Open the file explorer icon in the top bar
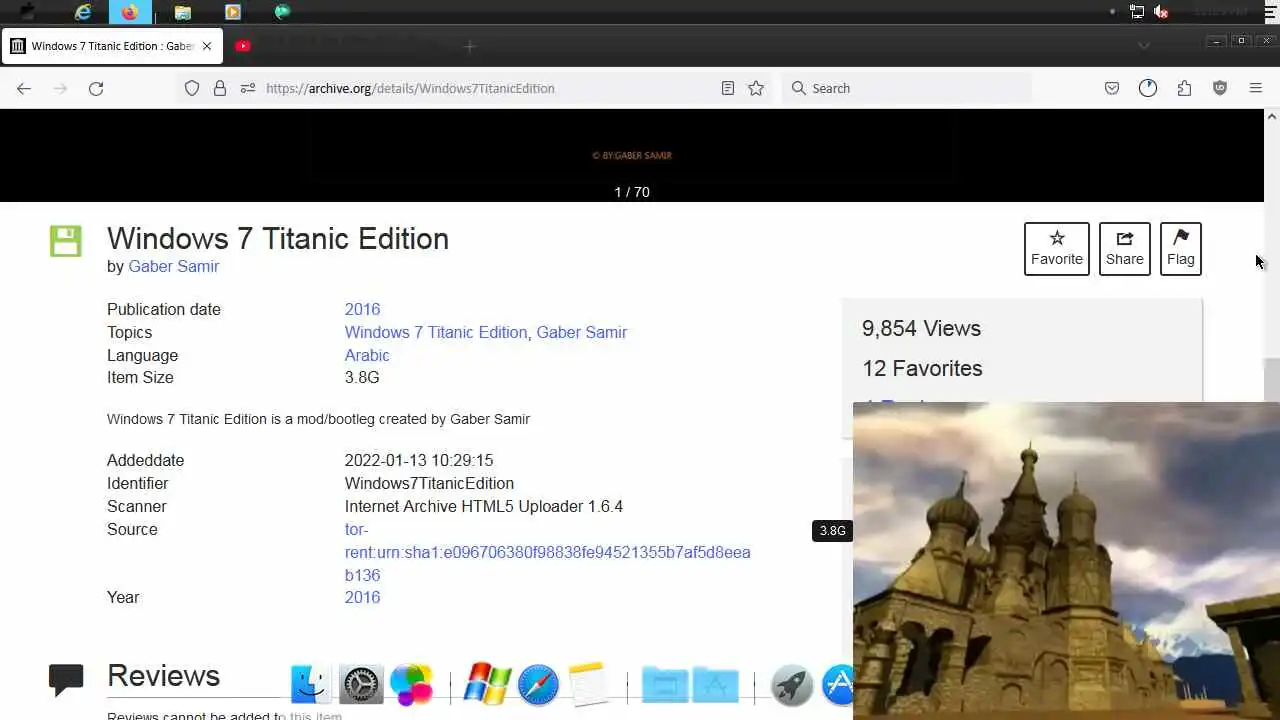This screenshot has width=1280, height=720. coord(182,12)
